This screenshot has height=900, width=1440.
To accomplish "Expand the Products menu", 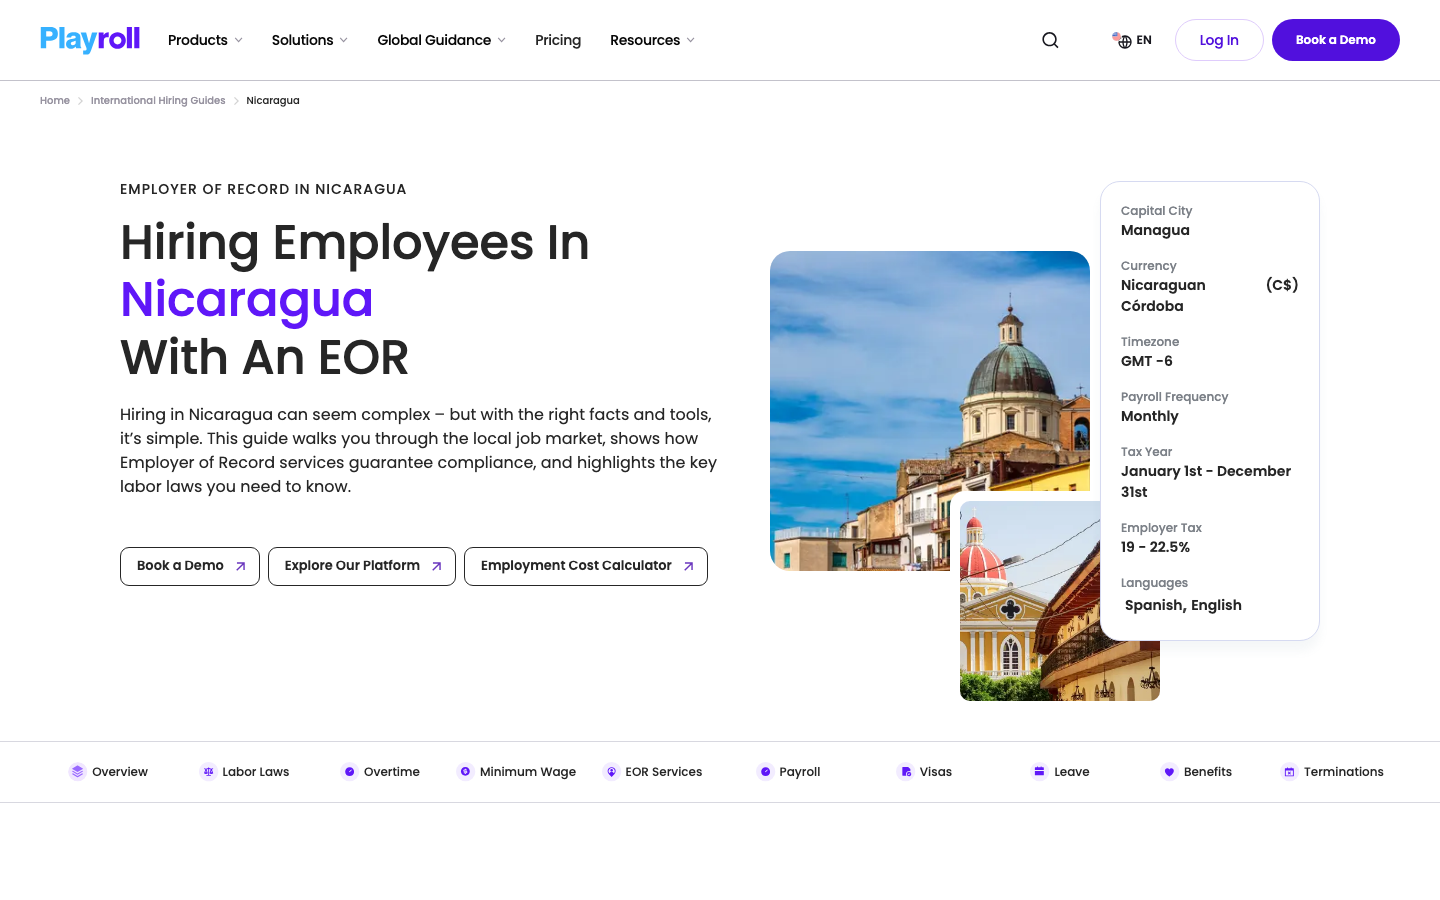I will point(205,40).
